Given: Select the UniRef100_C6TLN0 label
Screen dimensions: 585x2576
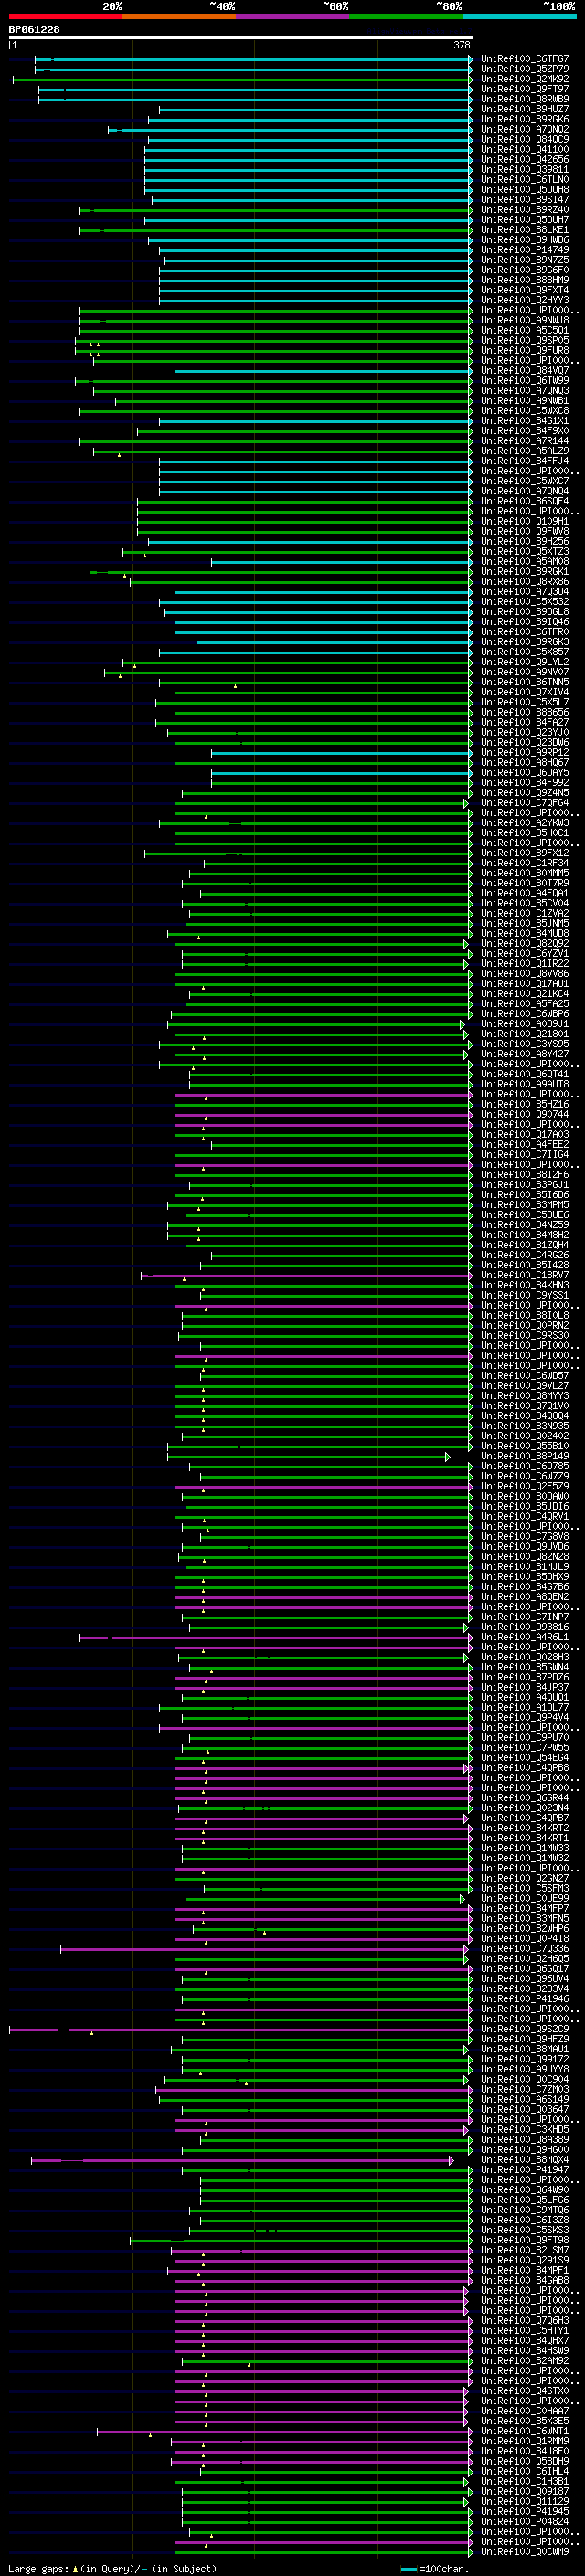Looking at the screenshot, I should point(525,180).
